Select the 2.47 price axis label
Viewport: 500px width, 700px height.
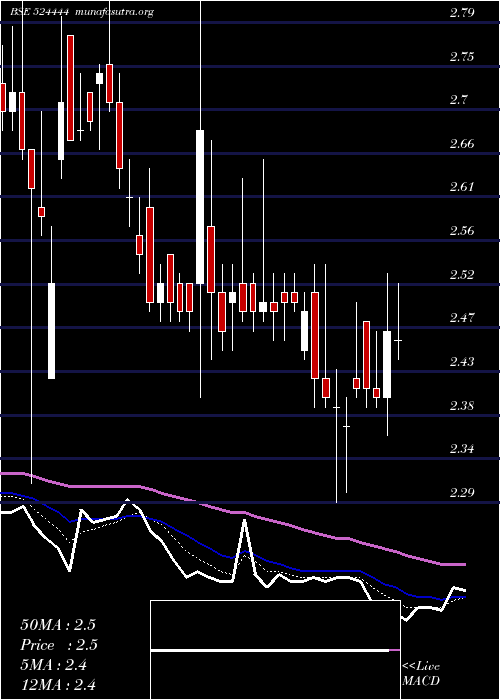pyautogui.click(x=462, y=317)
